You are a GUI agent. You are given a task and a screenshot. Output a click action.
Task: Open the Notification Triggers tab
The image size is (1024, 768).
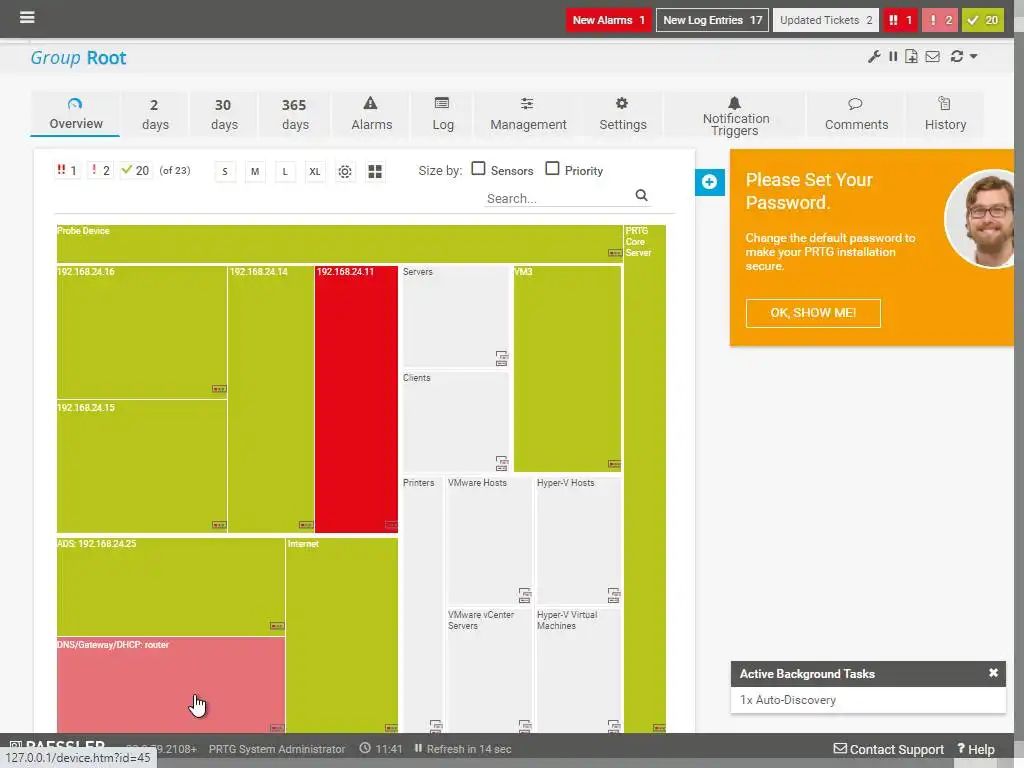tap(735, 114)
